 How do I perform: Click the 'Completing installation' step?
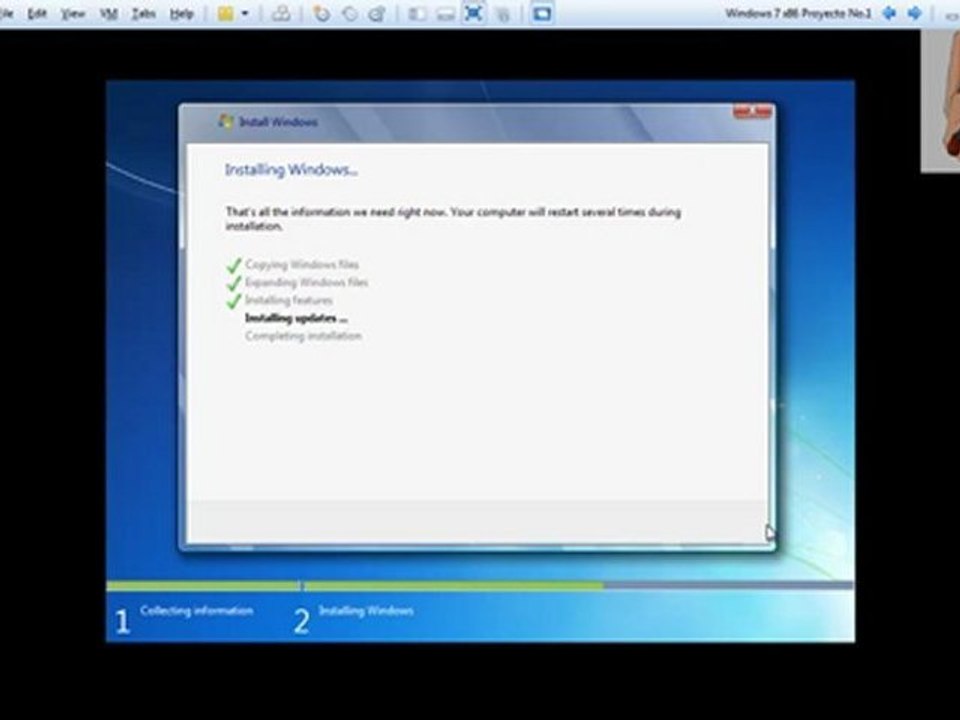[x=303, y=336]
